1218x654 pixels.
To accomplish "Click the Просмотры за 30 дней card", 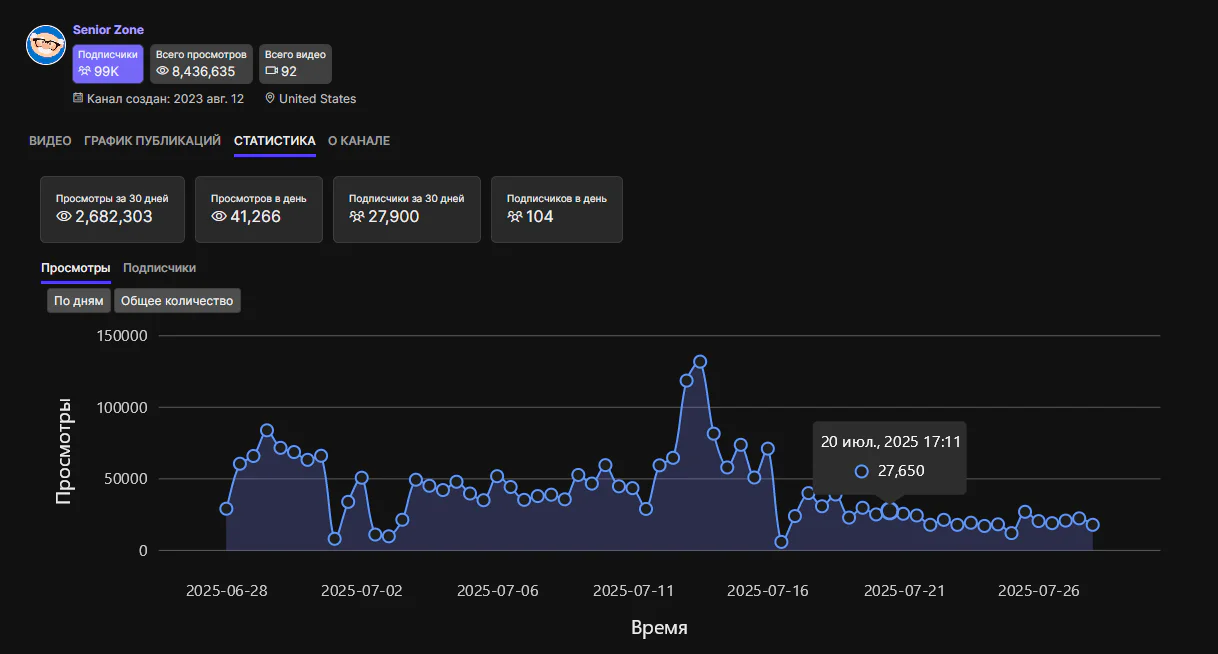I will (x=112, y=209).
